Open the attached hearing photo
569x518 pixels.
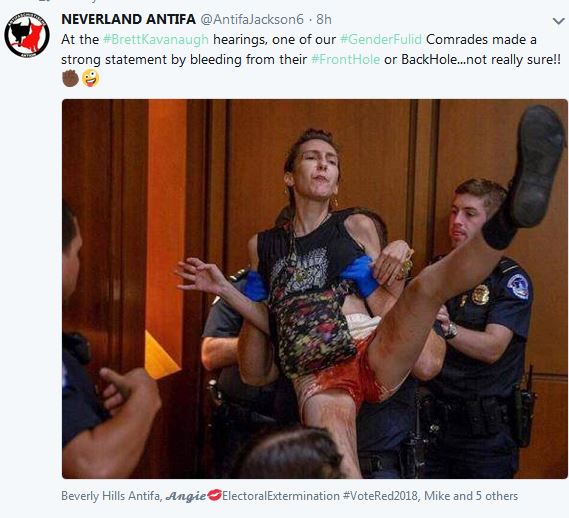(315, 289)
